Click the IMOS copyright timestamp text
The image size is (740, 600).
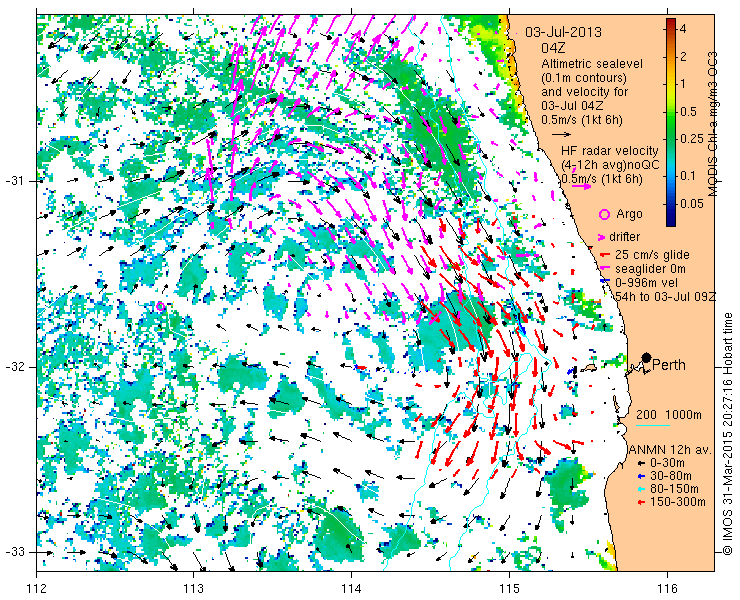(727, 433)
